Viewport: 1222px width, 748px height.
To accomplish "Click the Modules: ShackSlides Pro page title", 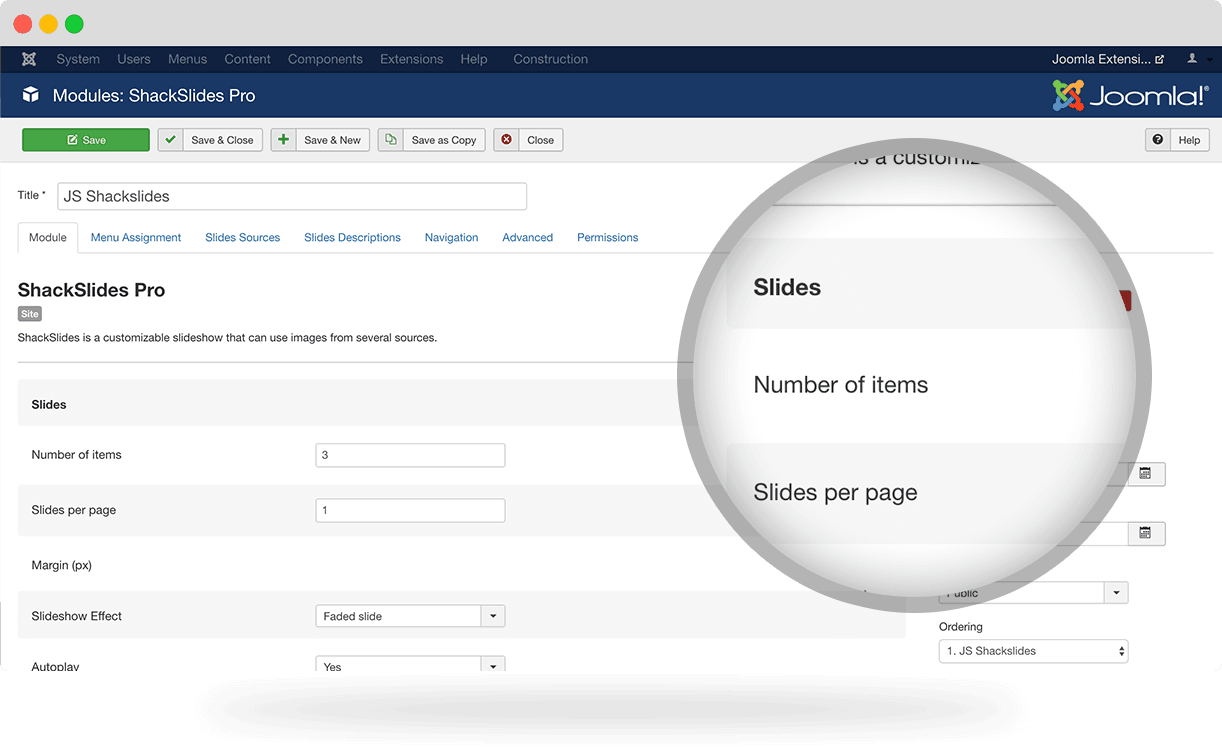I will [154, 96].
